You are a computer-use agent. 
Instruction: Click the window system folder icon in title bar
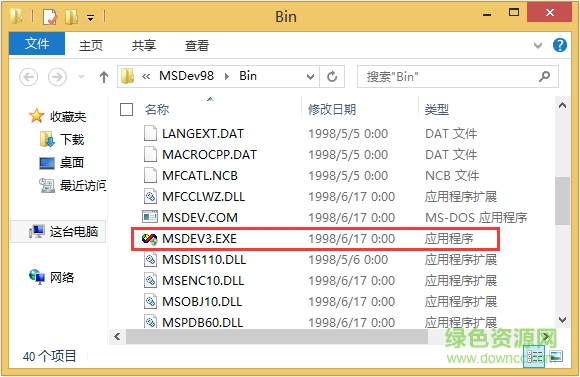click(x=16, y=16)
